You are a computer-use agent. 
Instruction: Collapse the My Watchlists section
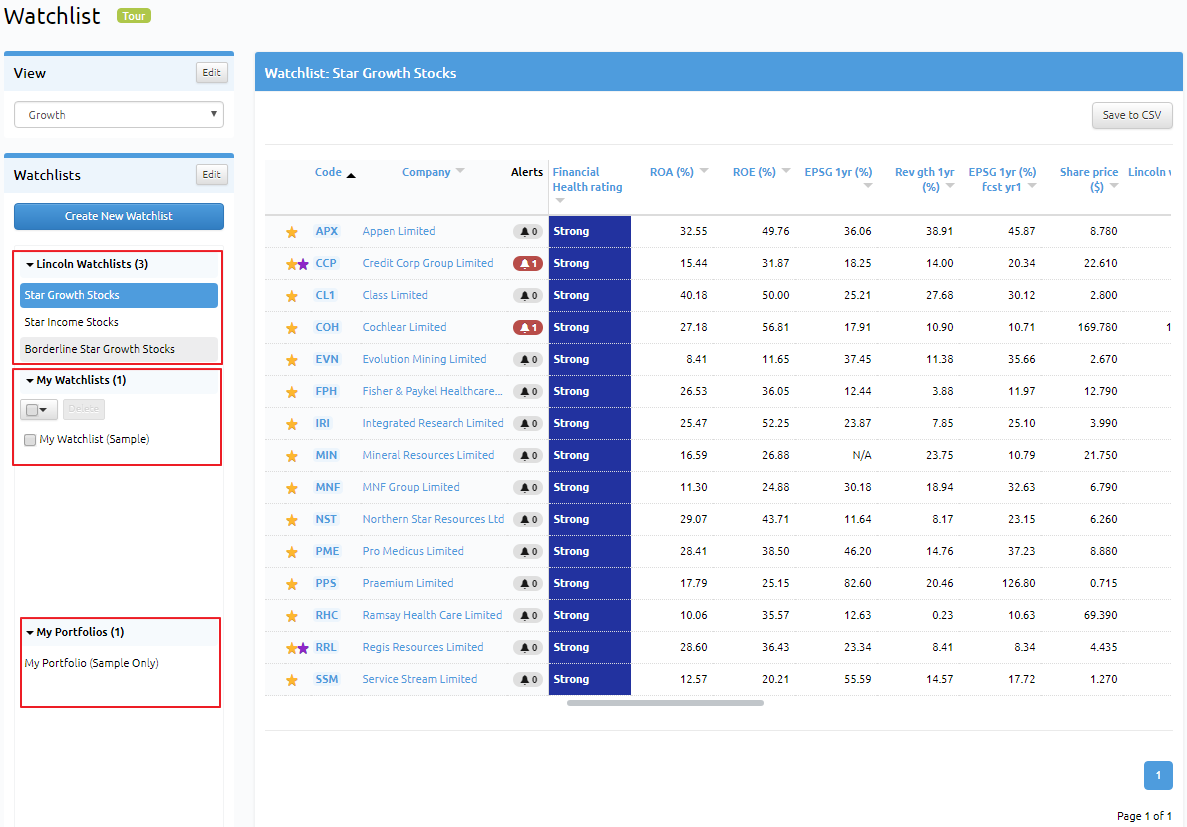pos(76,380)
